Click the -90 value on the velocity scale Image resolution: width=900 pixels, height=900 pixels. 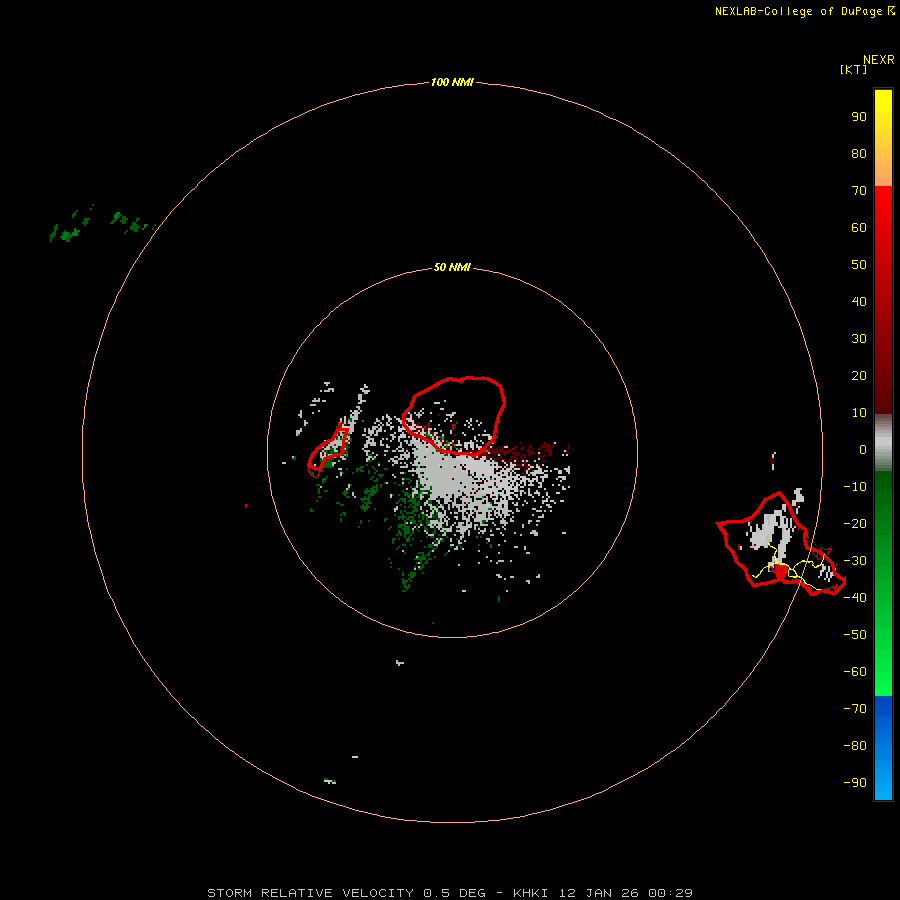[855, 782]
